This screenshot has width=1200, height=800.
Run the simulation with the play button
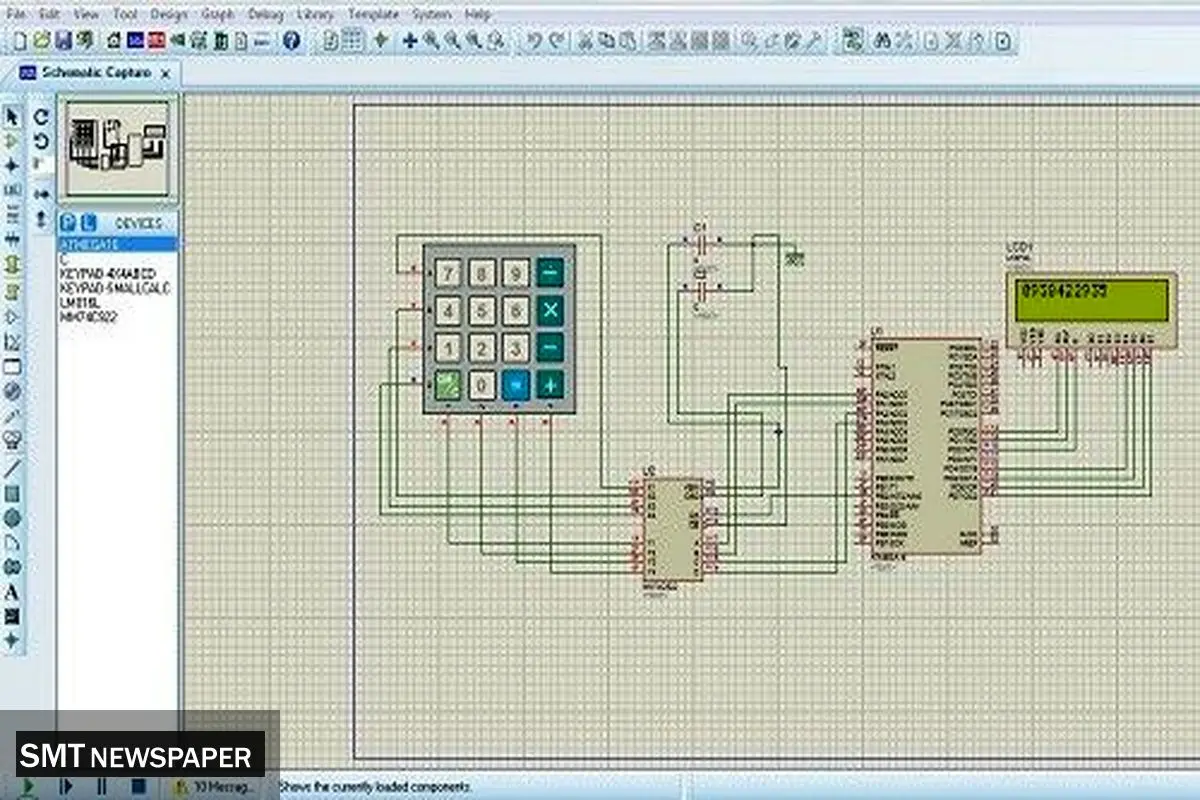[28, 786]
